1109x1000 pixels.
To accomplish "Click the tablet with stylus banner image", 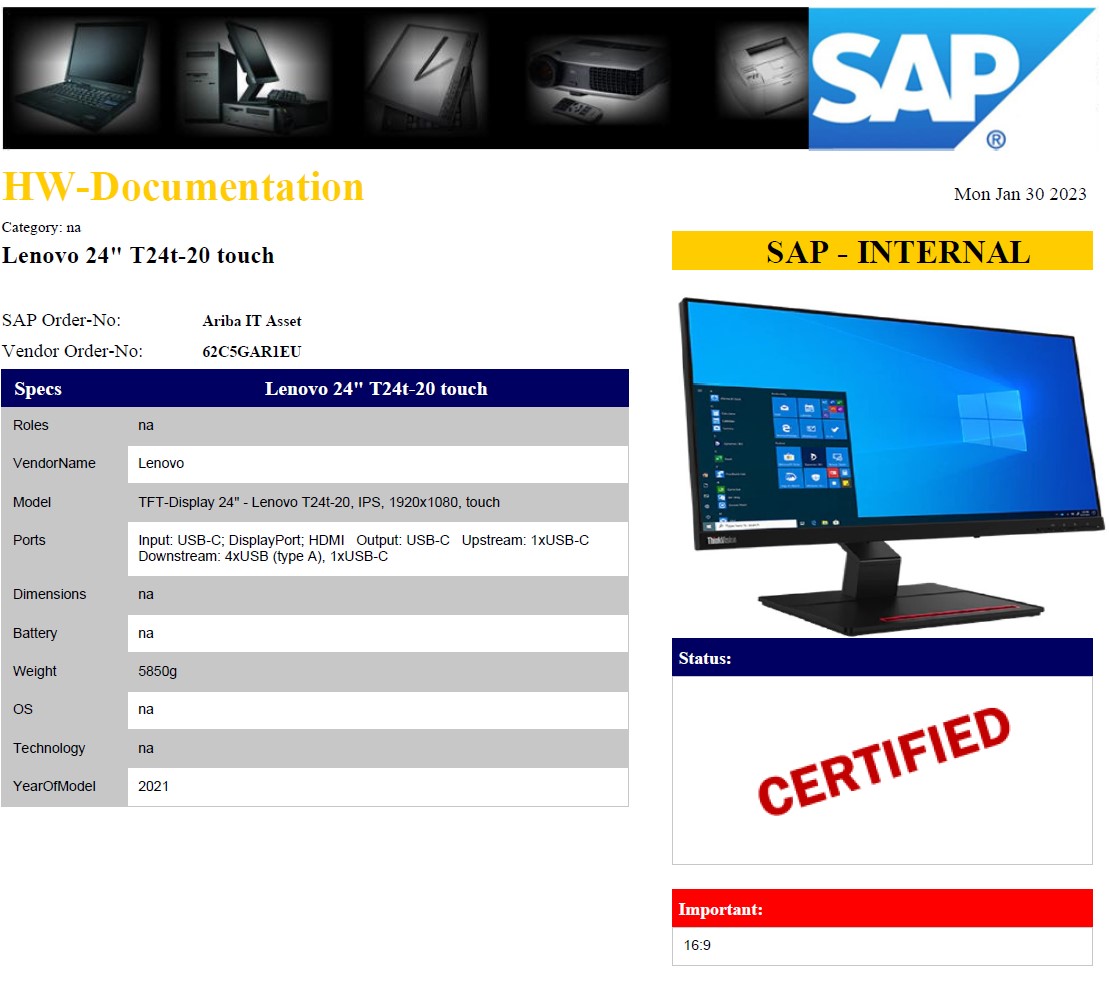I will (427, 78).
